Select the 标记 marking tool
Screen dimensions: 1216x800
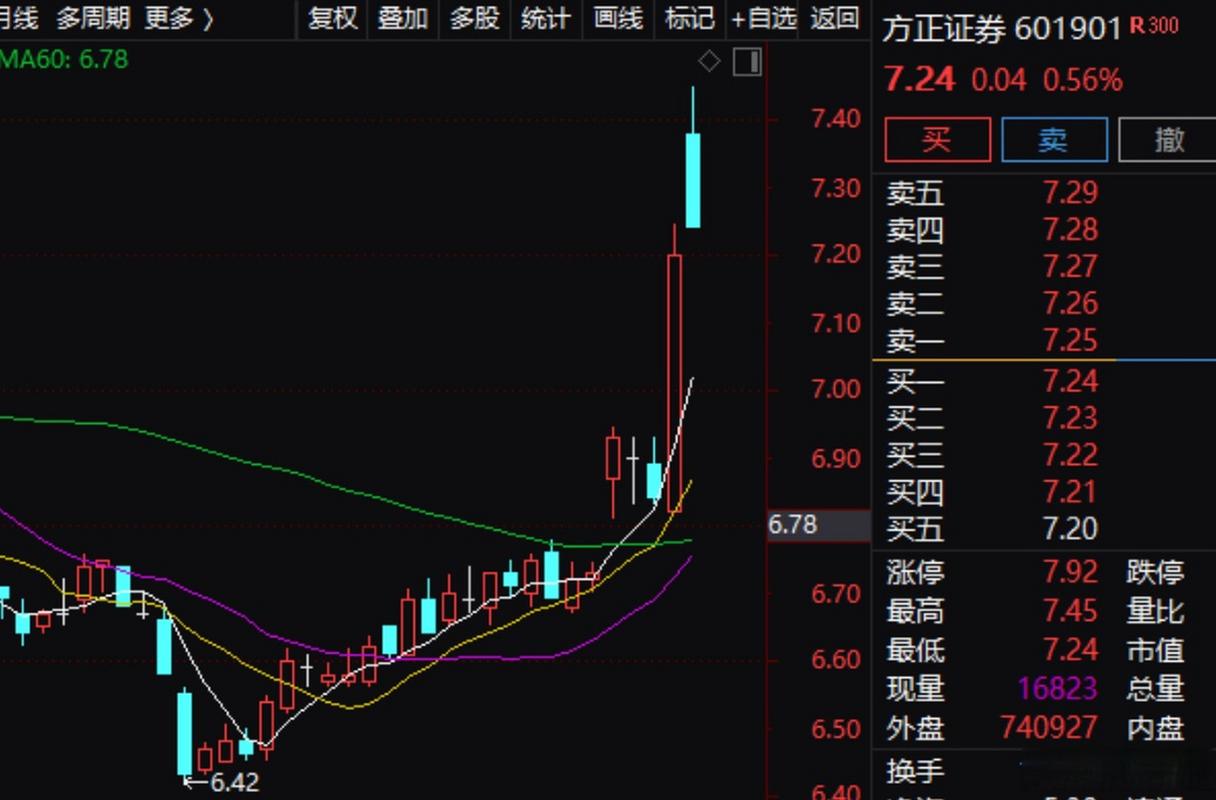pos(688,19)
